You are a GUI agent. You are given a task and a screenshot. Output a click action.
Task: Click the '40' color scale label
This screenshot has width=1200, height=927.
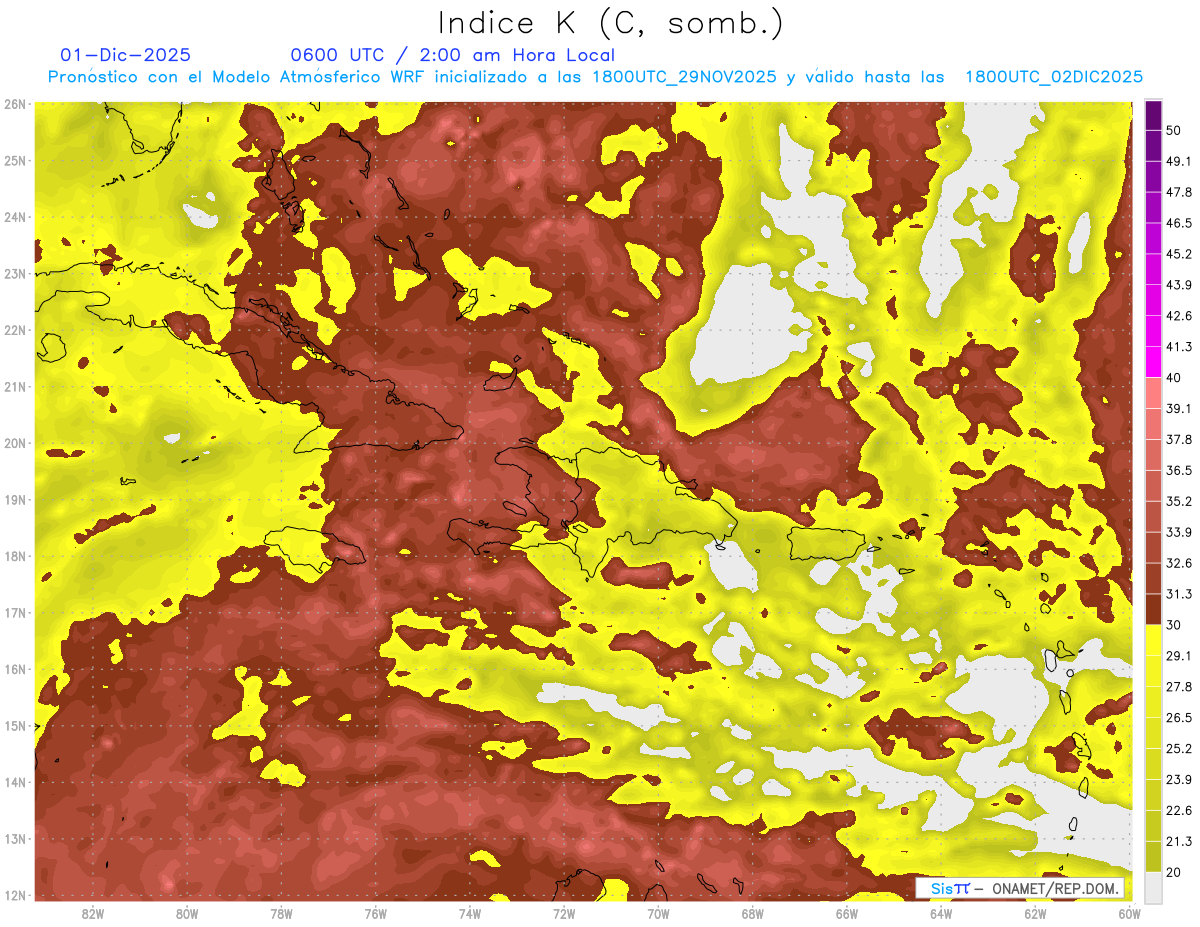1173,378
